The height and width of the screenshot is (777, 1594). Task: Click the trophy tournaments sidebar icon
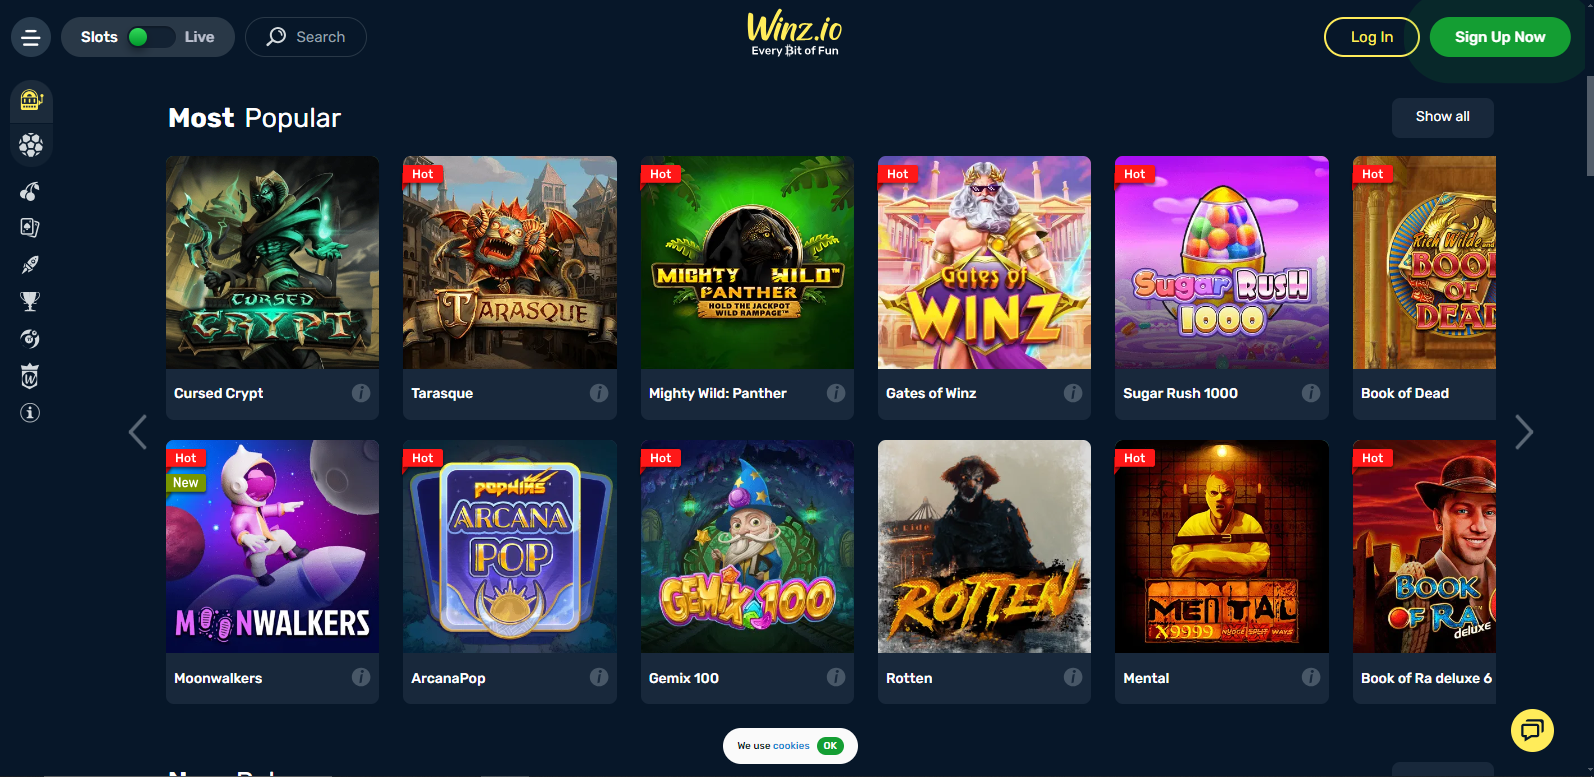coord(30,301)
